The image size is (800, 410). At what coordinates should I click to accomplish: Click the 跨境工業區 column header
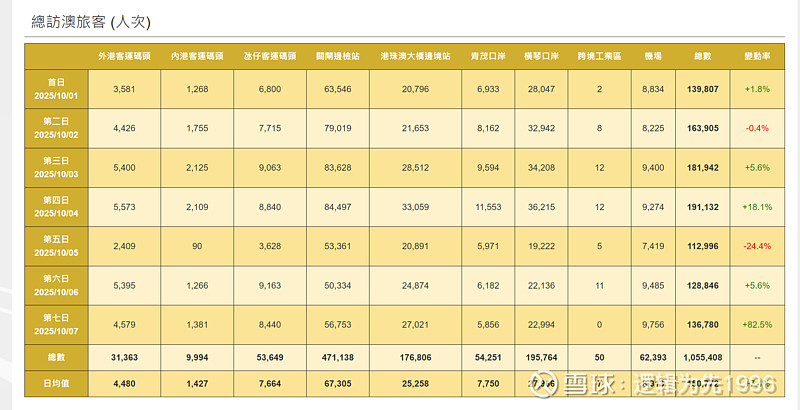coord(600,57)
